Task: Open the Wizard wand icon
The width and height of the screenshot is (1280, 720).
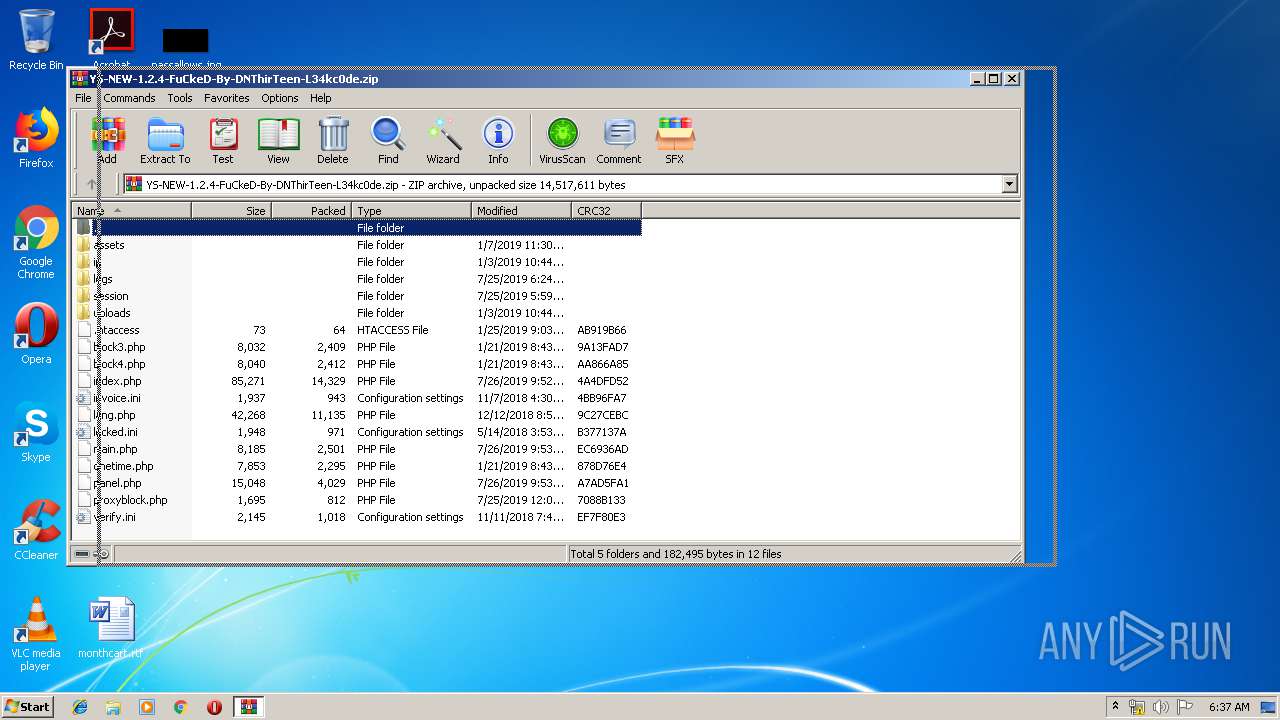Action: 443,140
